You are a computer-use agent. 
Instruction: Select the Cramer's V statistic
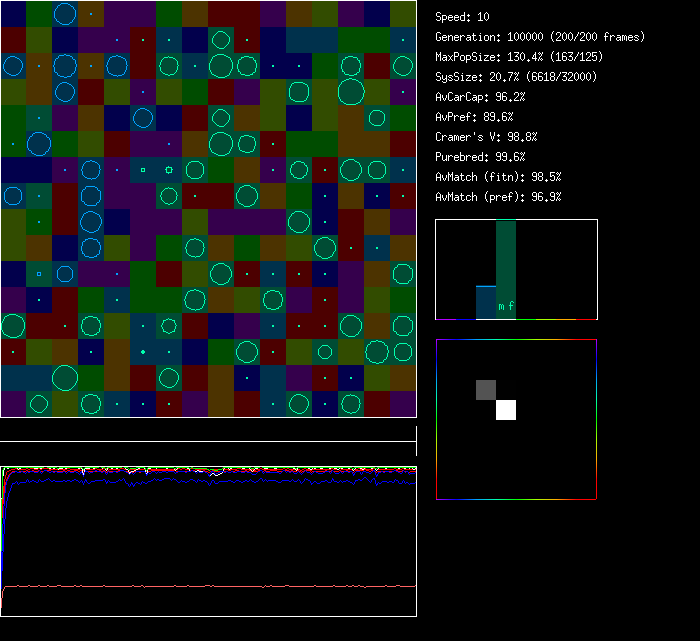486,137
